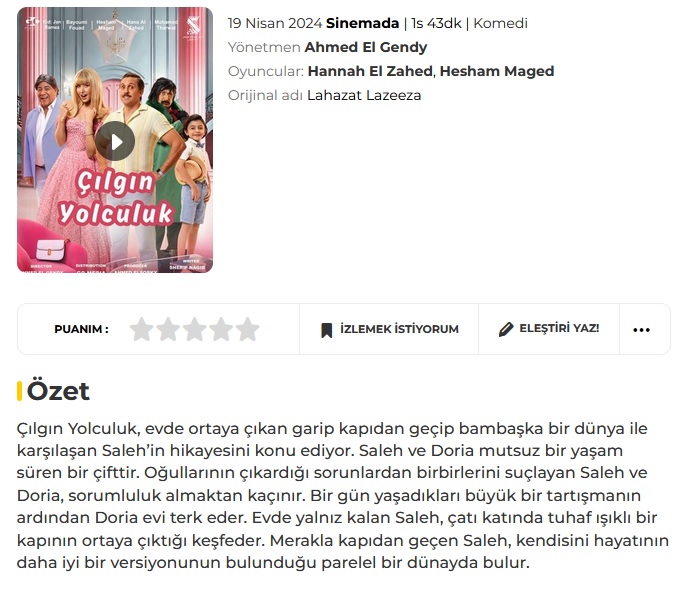The height and width of the screenshot is (602, 692).
Task: Toggle İZLEMEK İSTİYORUM watchlist button
Action: 389,329
